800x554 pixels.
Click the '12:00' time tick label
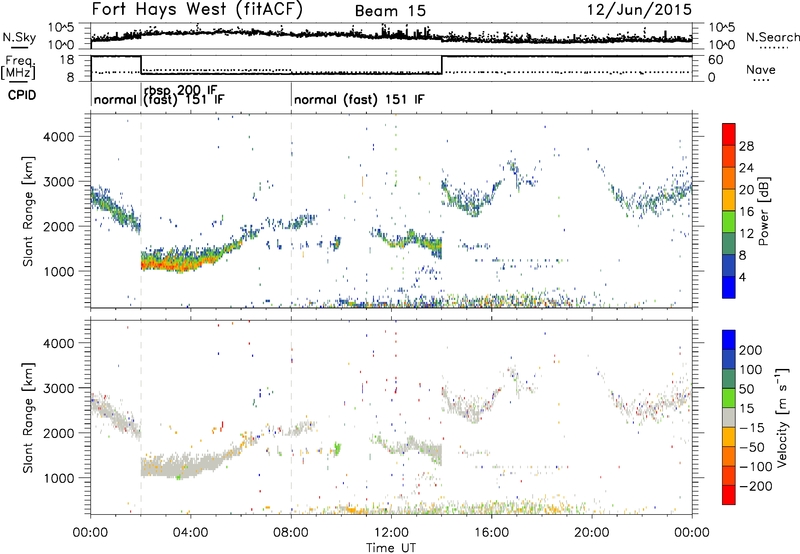coord(391,533)
